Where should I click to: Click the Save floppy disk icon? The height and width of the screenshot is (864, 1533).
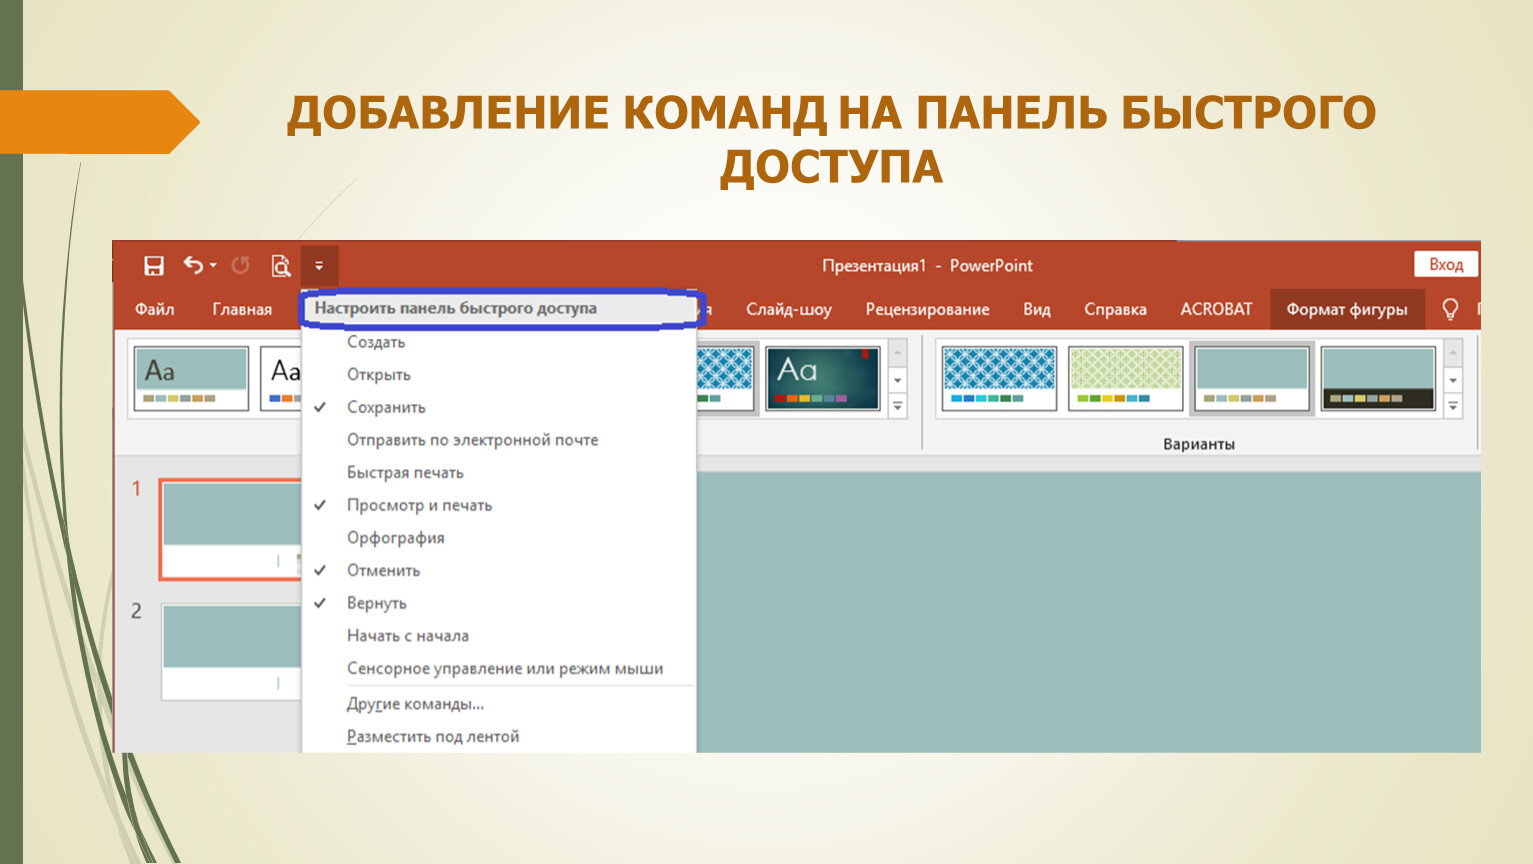(x=154, y=266)
